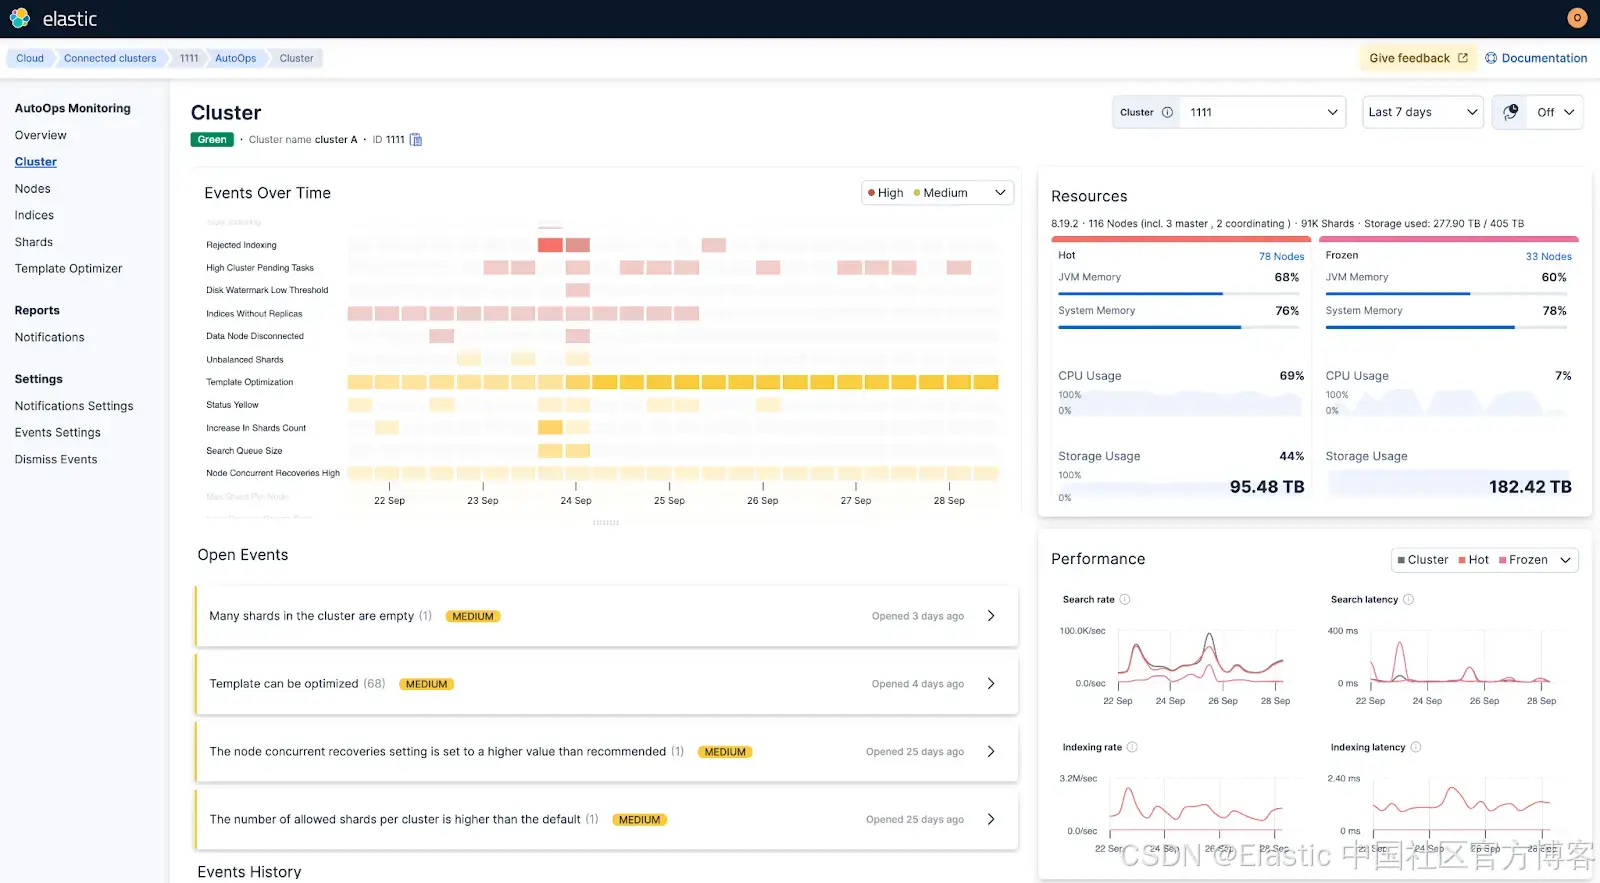1600x883 pixels.
Task: Select the Cluster breadcrumb
Action: click(297, 58)
